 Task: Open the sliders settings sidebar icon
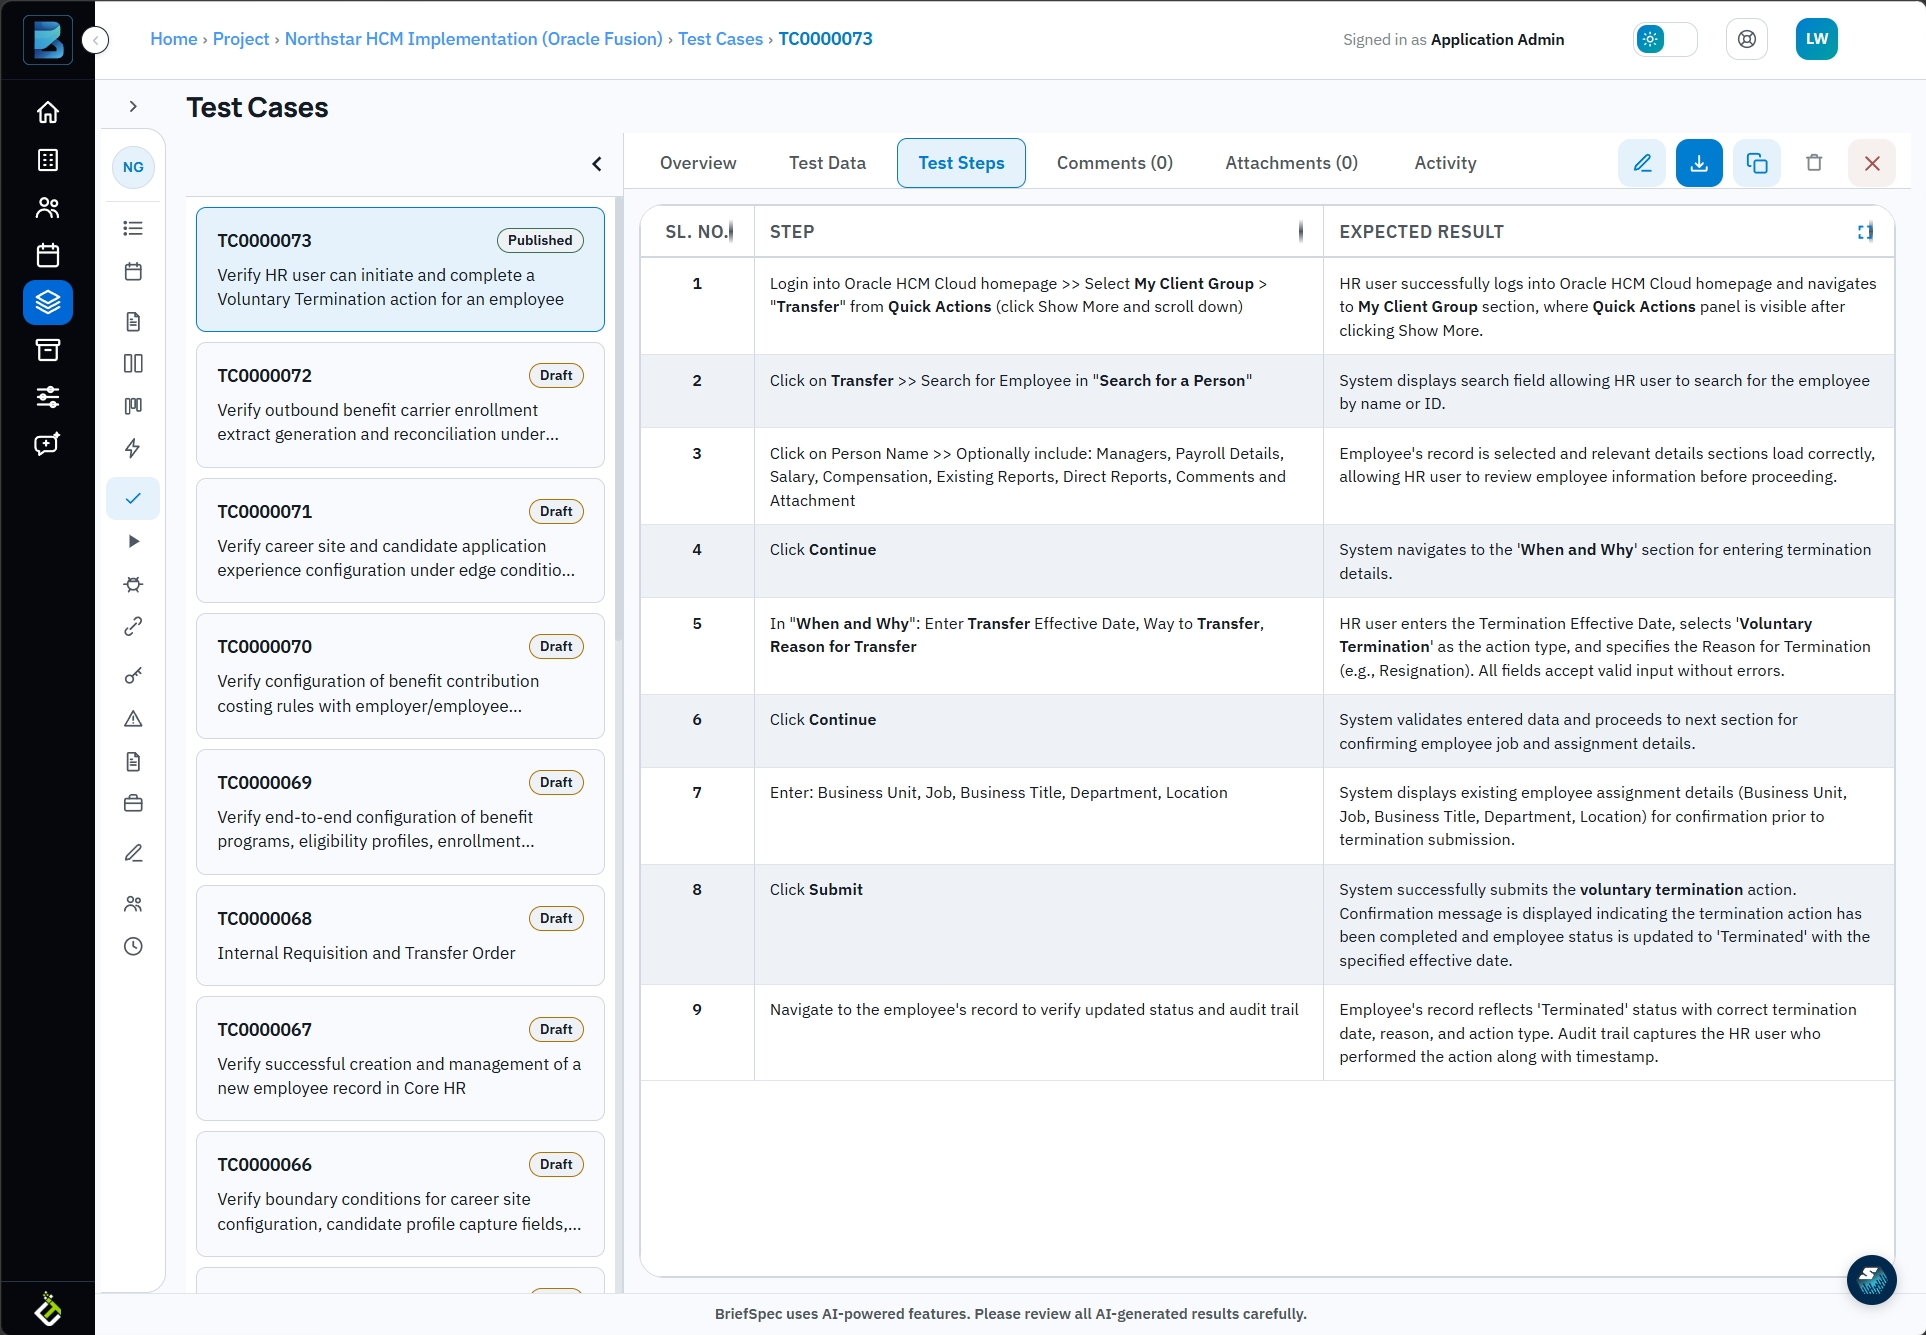(47, 397)
